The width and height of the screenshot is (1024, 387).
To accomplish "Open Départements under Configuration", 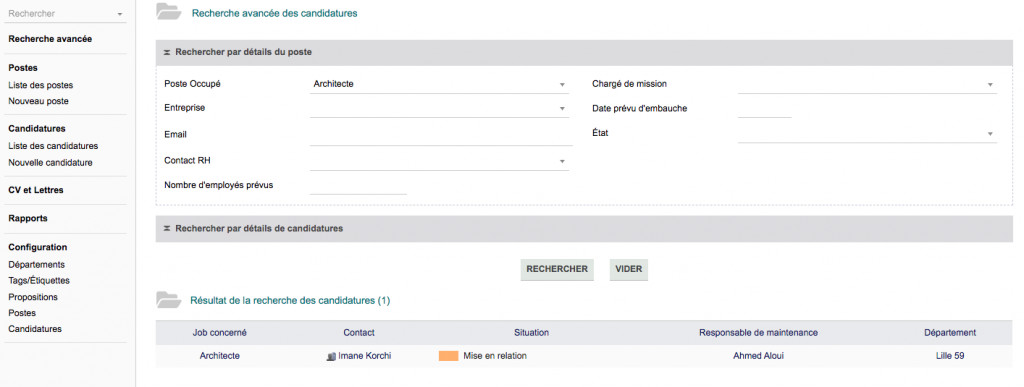I will click(x=37, y=265).
